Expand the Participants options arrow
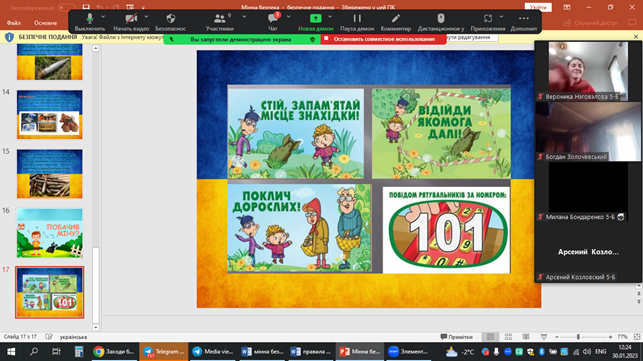Image resolution: width=643 pixels, height=361 pixels. [x=244, y=17]
